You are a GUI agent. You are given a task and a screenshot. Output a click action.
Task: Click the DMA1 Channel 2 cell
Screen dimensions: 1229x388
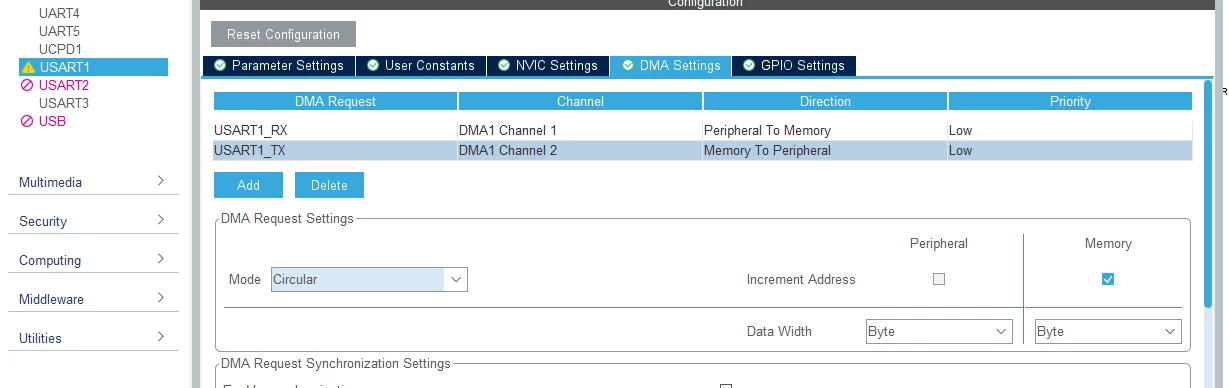(580, 151)
